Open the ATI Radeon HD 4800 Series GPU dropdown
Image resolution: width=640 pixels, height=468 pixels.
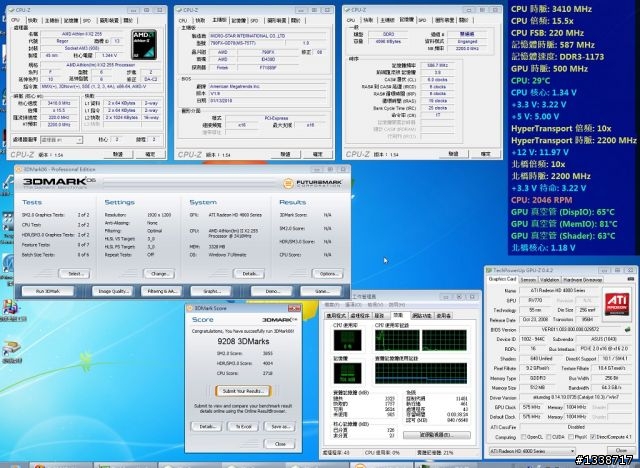tap(532, 451)
